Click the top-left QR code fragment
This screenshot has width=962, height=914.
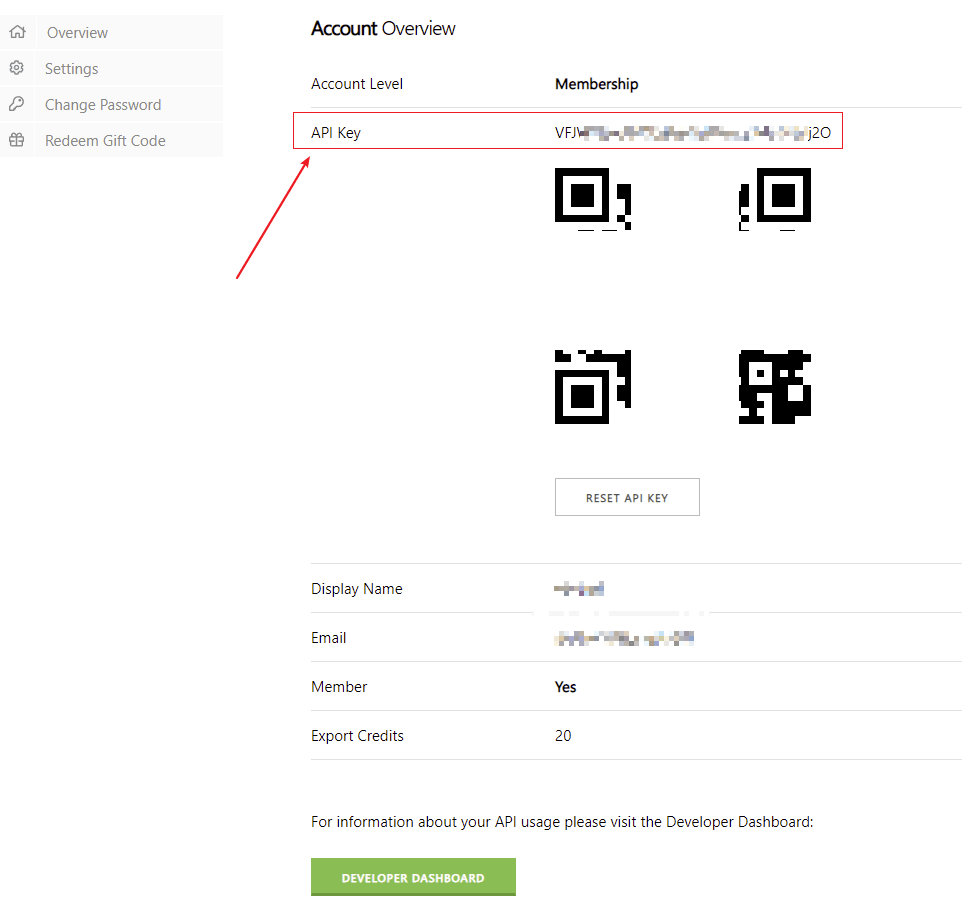click(x=593, y=199)
